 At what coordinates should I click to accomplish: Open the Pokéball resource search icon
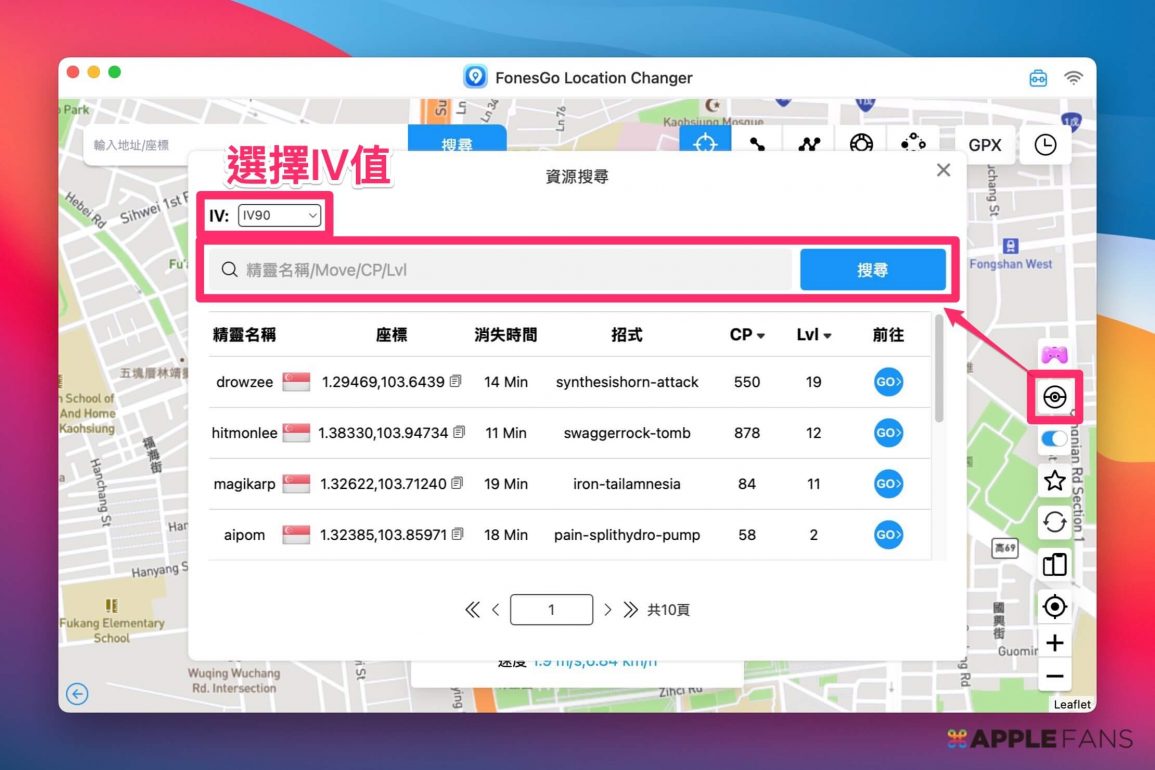tap(1054, 397)
